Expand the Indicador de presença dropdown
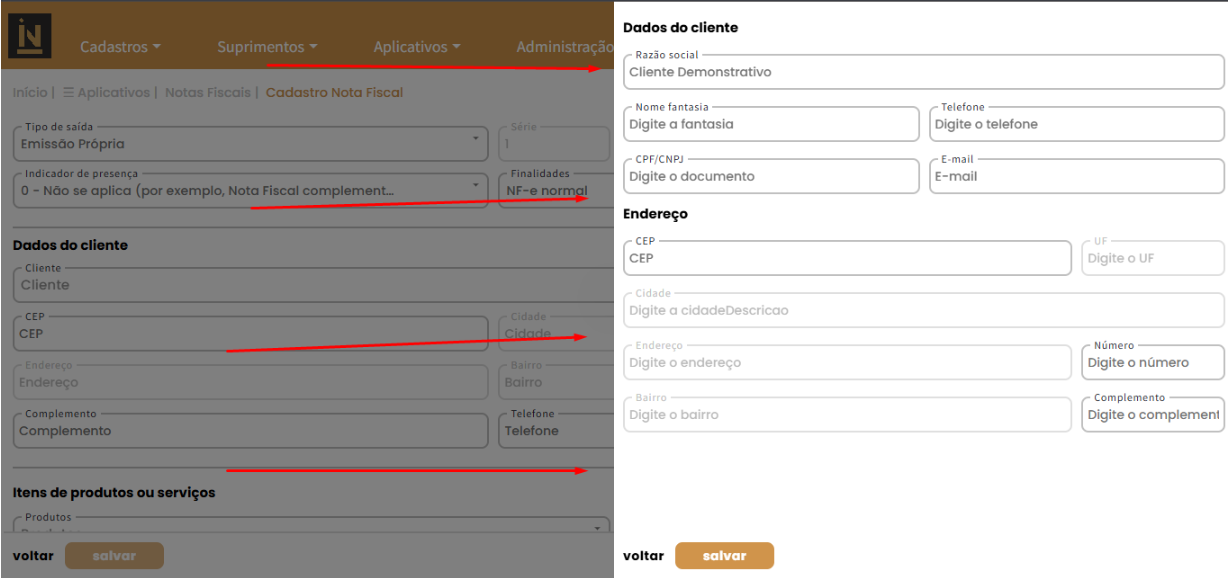1232x578 pixels. pyautogui.click(x=251, y=190)
